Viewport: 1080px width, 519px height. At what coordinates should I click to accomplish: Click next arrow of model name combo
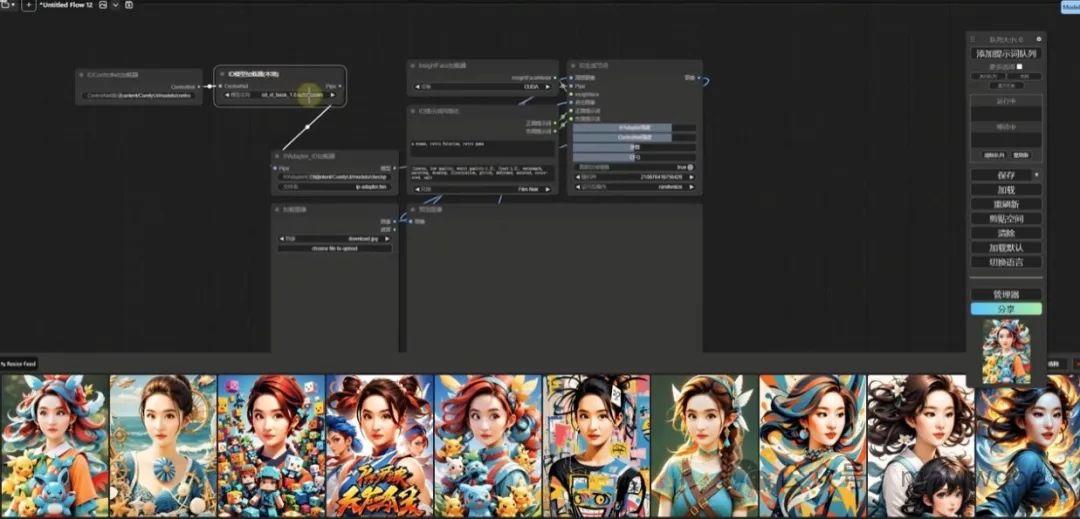333,95
